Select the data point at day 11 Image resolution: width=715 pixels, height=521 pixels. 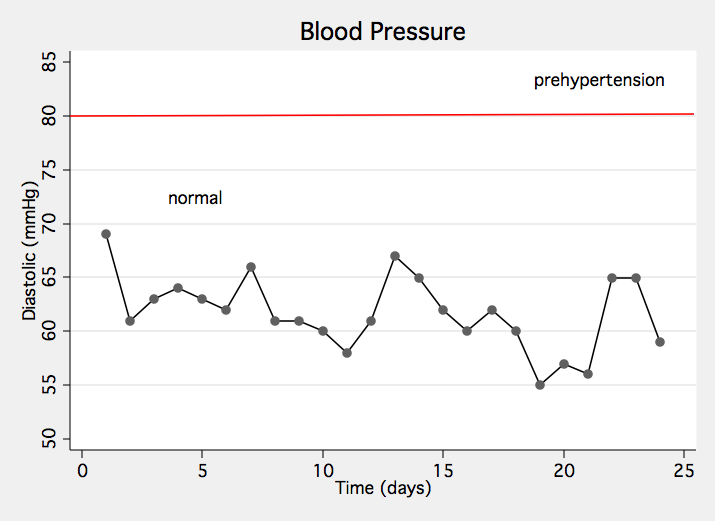tap(347, 353)
